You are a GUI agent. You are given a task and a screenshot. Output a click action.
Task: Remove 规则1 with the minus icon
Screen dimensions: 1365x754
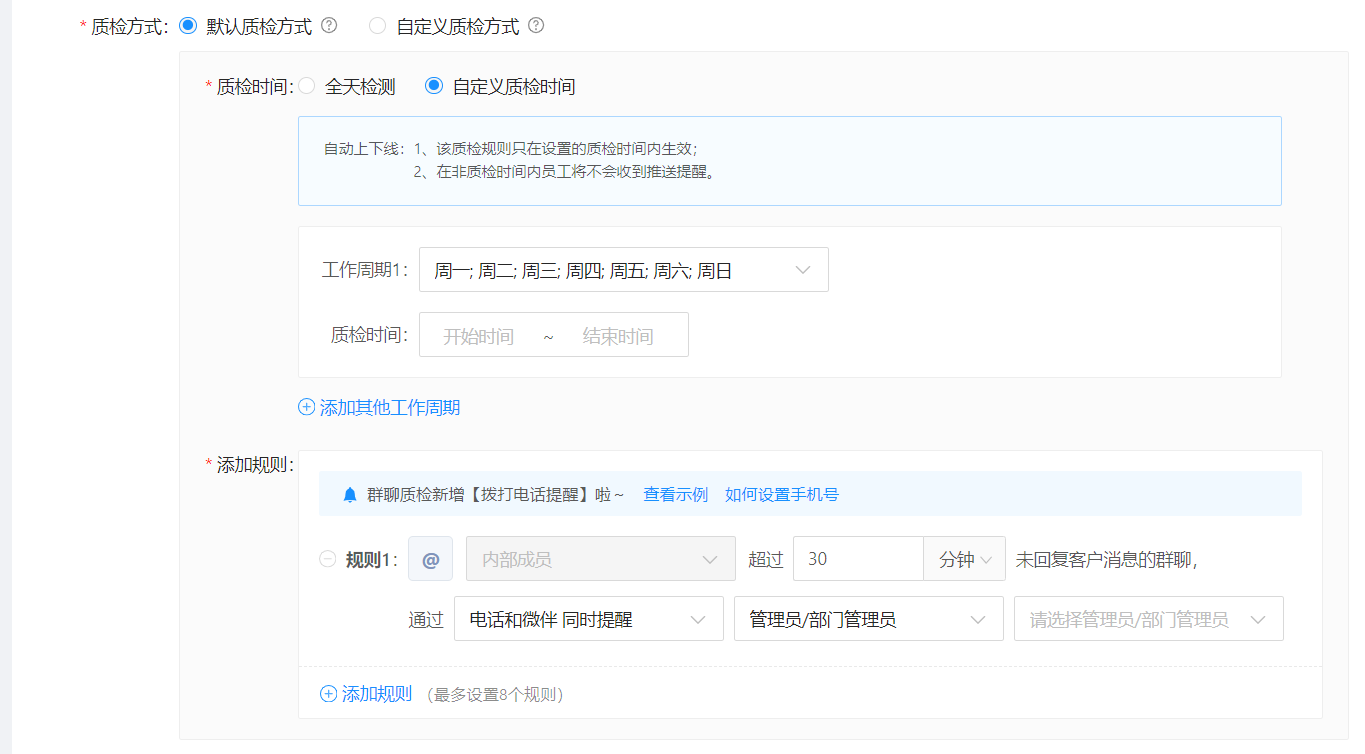(x=327, y=559)
